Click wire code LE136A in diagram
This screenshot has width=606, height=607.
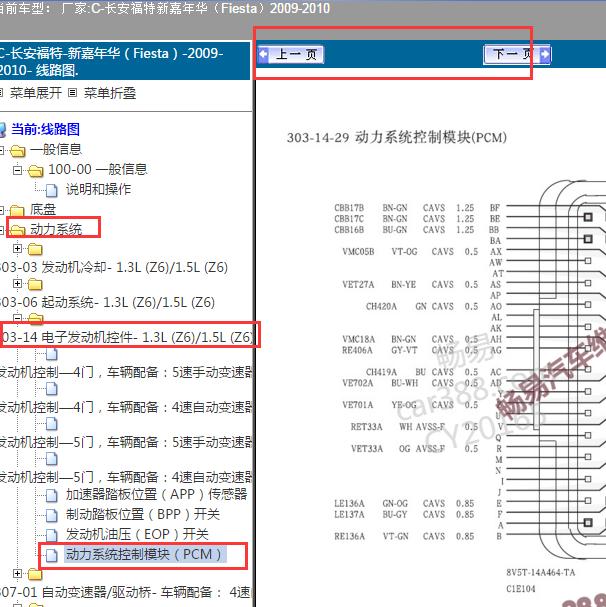[x=349, y=504]
